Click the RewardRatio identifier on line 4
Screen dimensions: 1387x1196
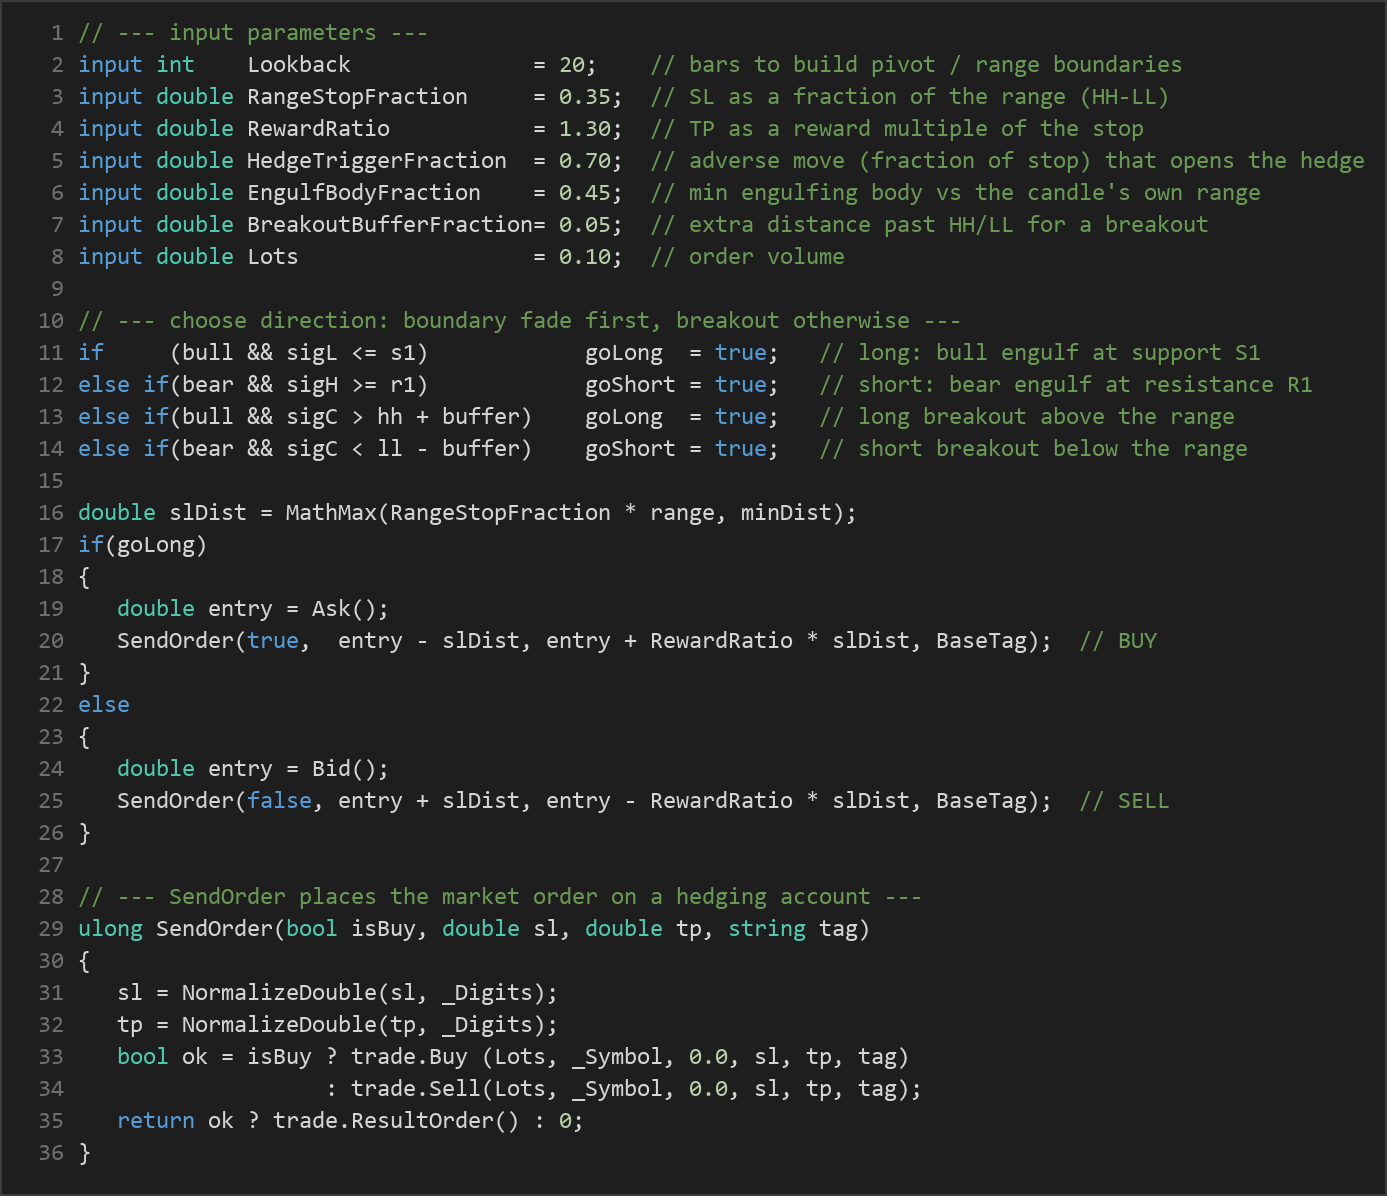(319, 129)
